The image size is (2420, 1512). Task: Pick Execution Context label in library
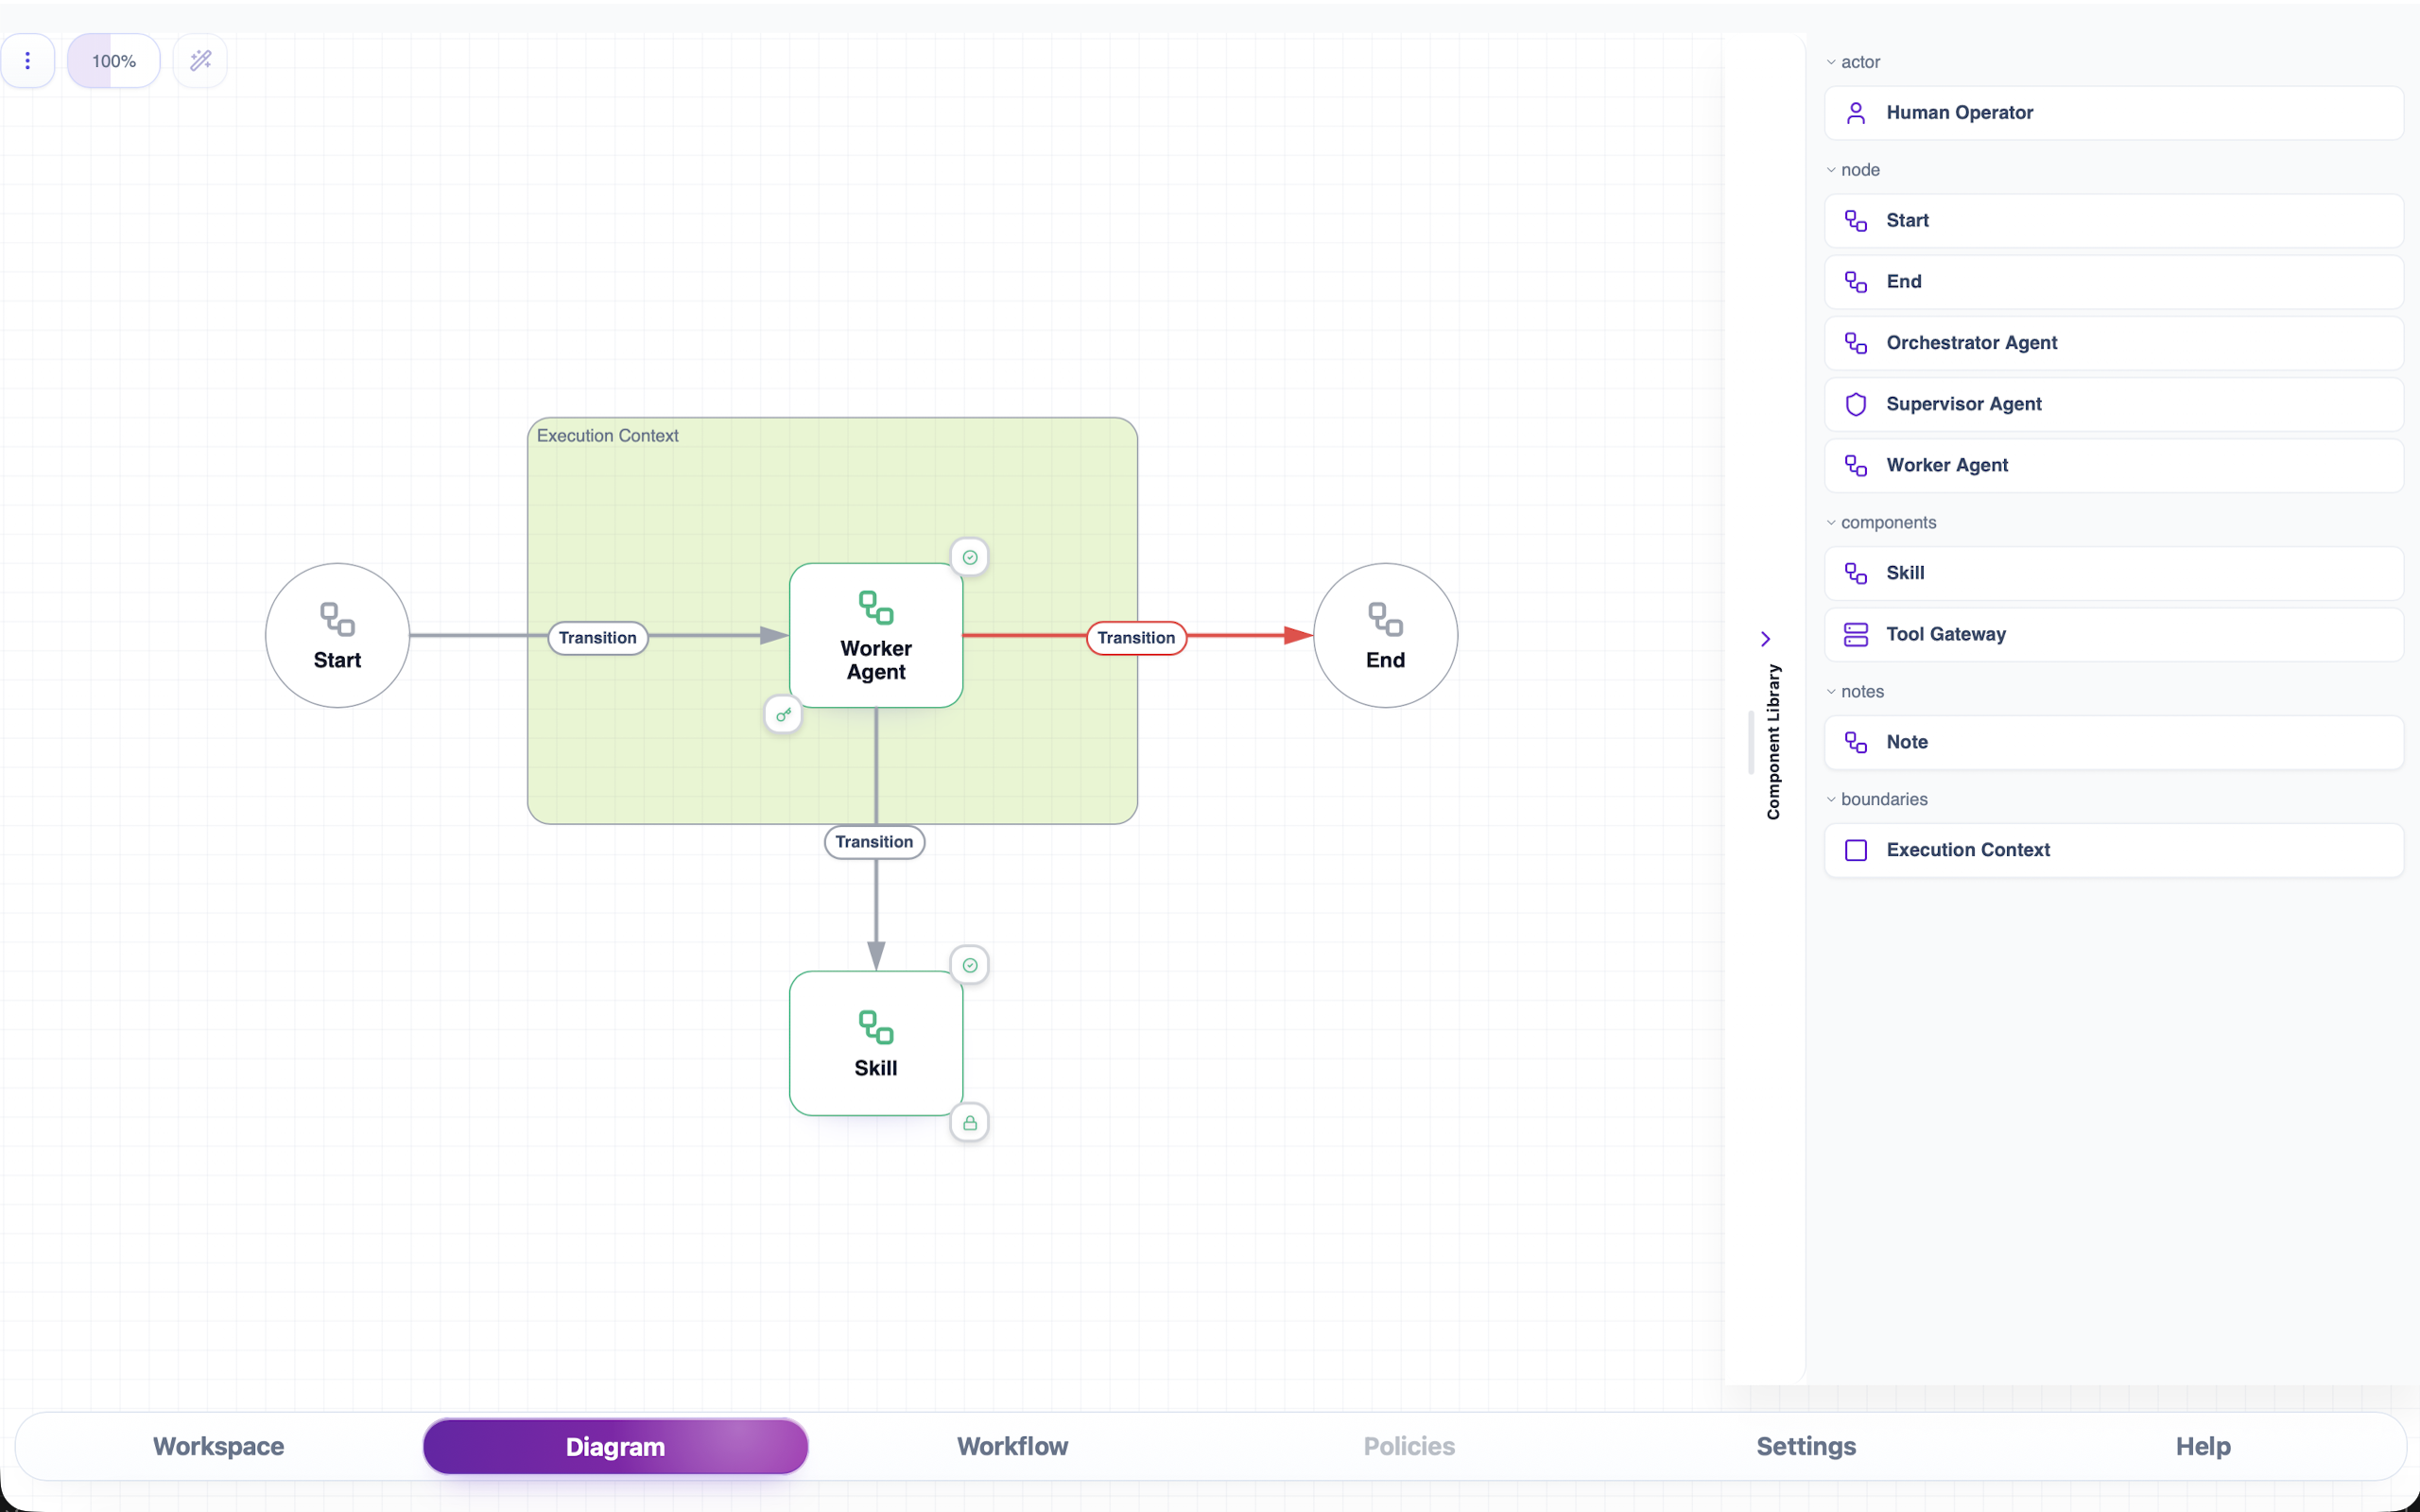(1967, 850)
